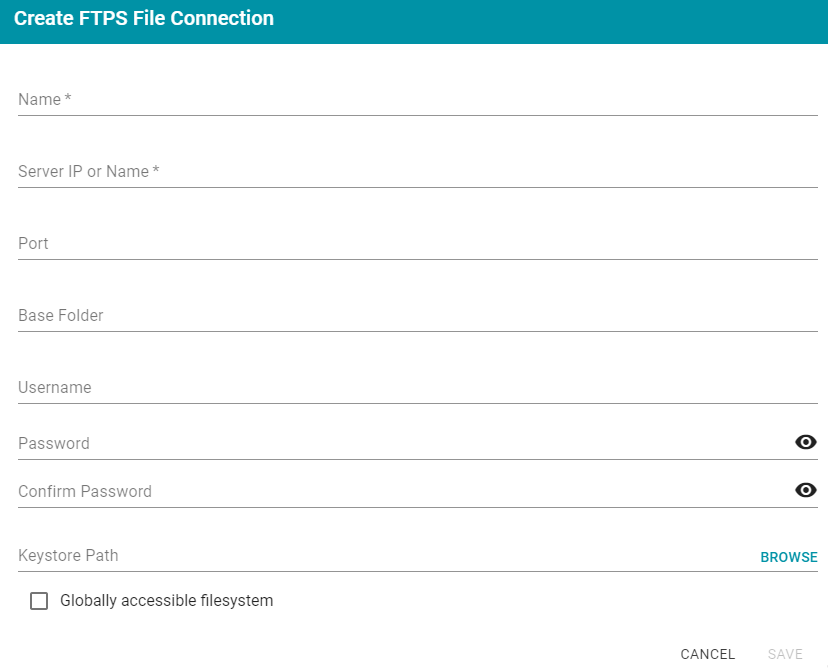Screen dimensions: 828x668
Task: Click the eye icon beside Password
Action: (805, 442)
